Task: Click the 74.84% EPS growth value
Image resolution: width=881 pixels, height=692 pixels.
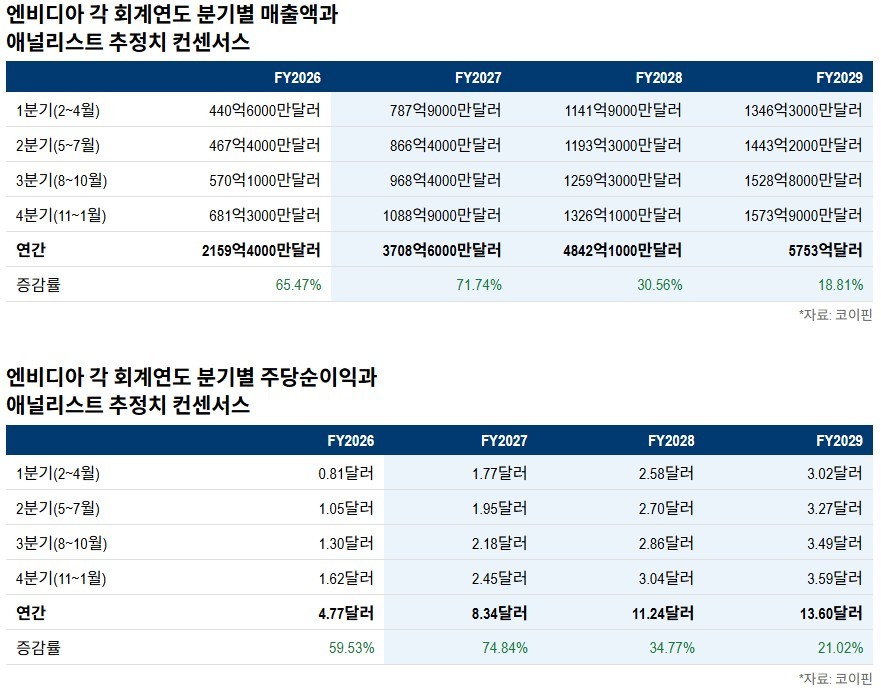Action: (505, 648)
